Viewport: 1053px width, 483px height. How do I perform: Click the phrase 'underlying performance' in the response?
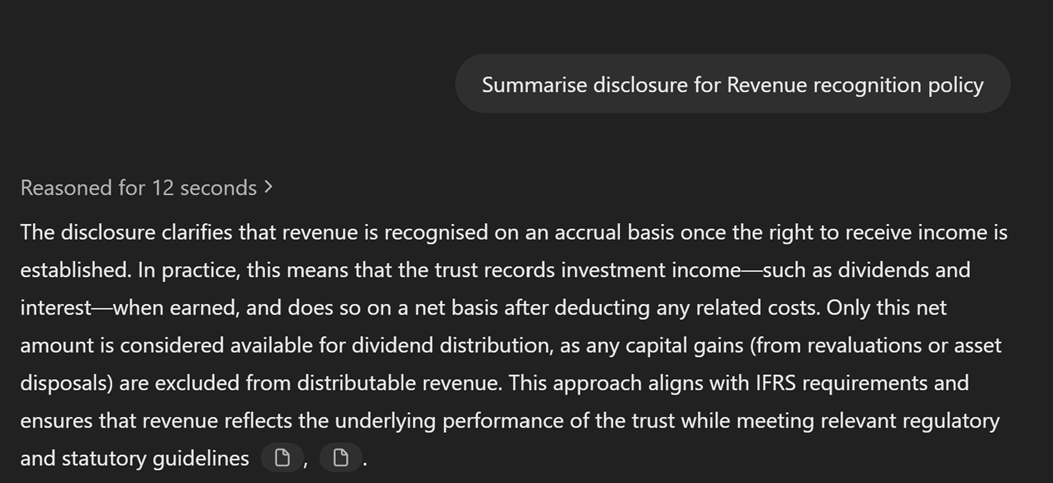tap(446, 421)
